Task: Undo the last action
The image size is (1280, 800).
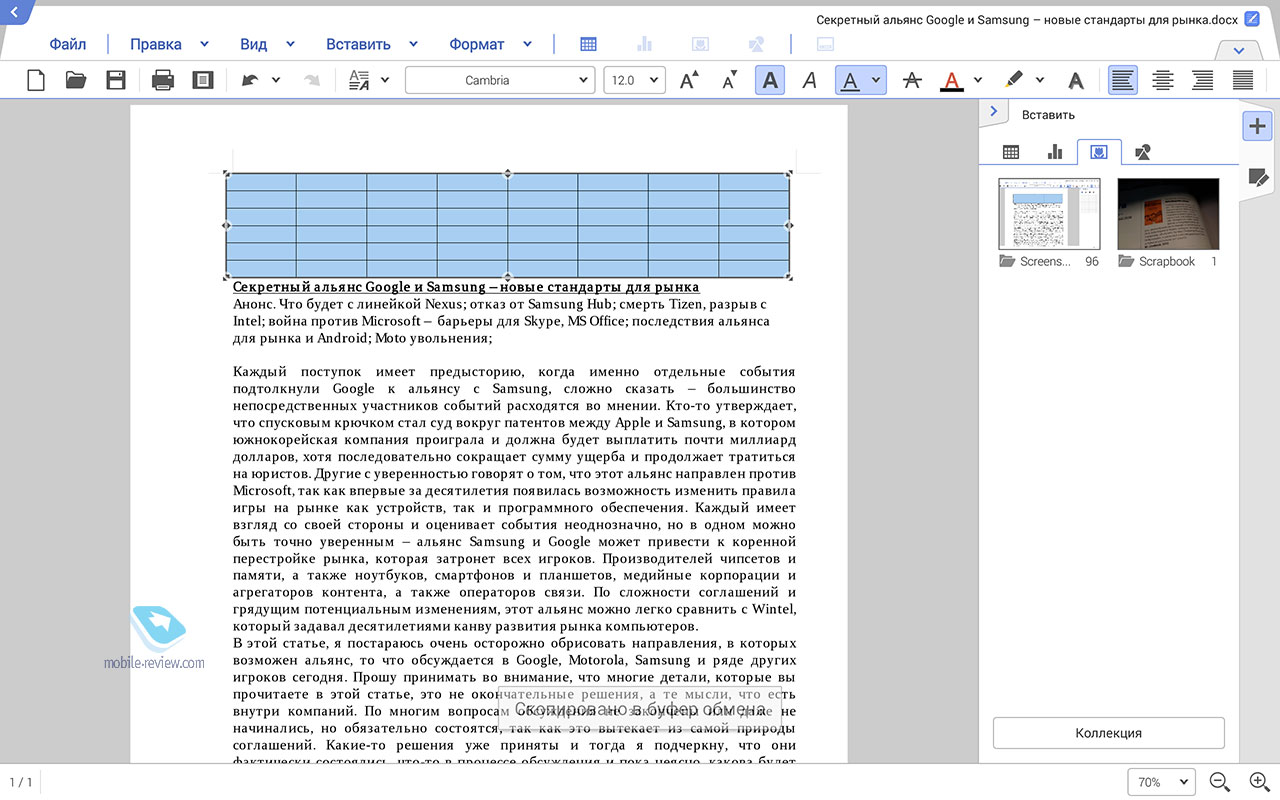Action: 249,81
